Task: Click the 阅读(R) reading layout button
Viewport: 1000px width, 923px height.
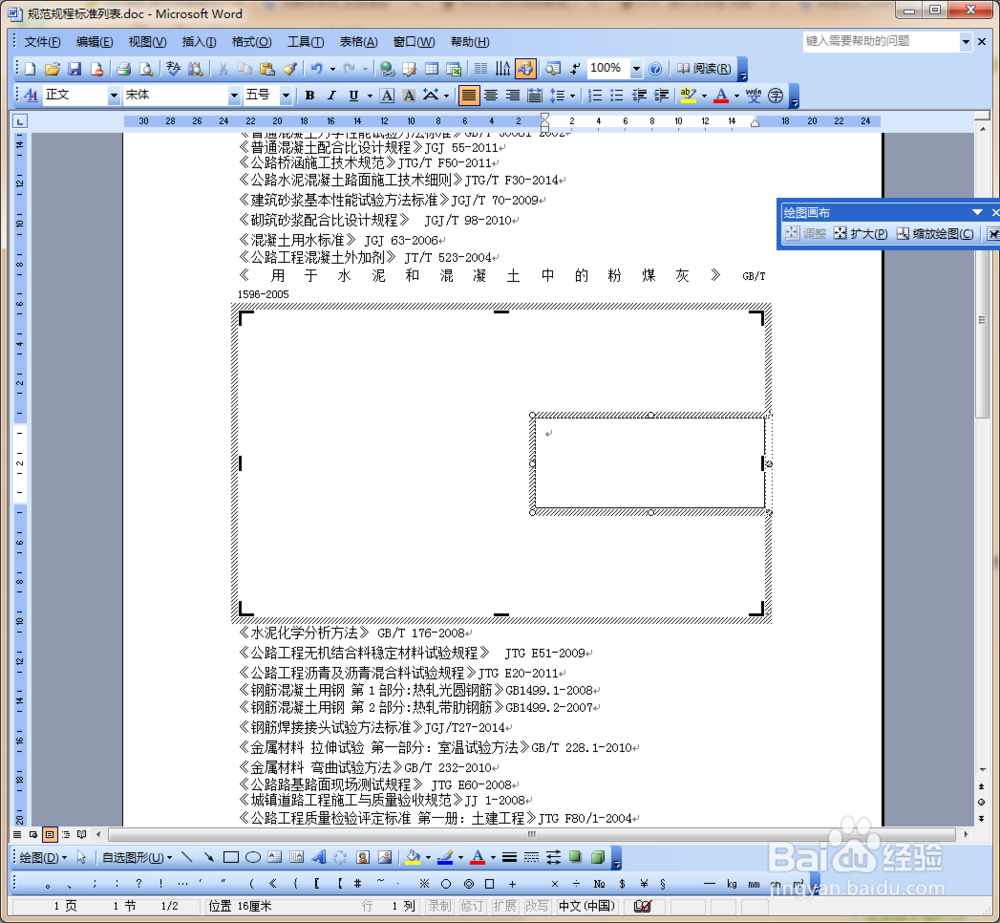Action: coord(703,69)
